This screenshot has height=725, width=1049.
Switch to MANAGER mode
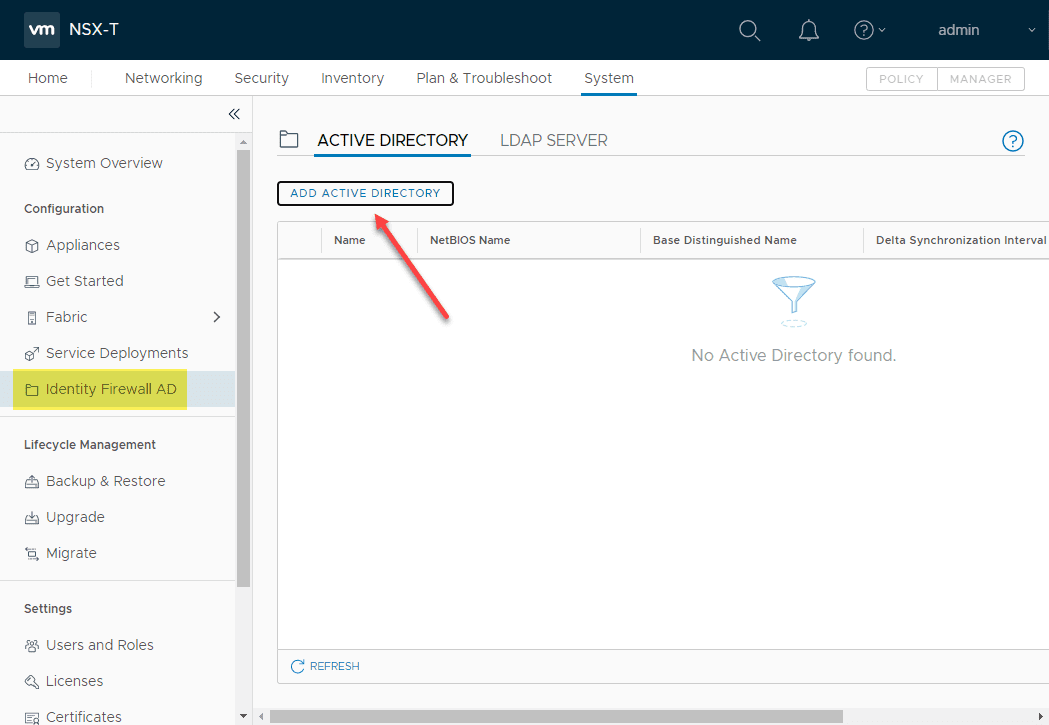(x=980, y=78)
